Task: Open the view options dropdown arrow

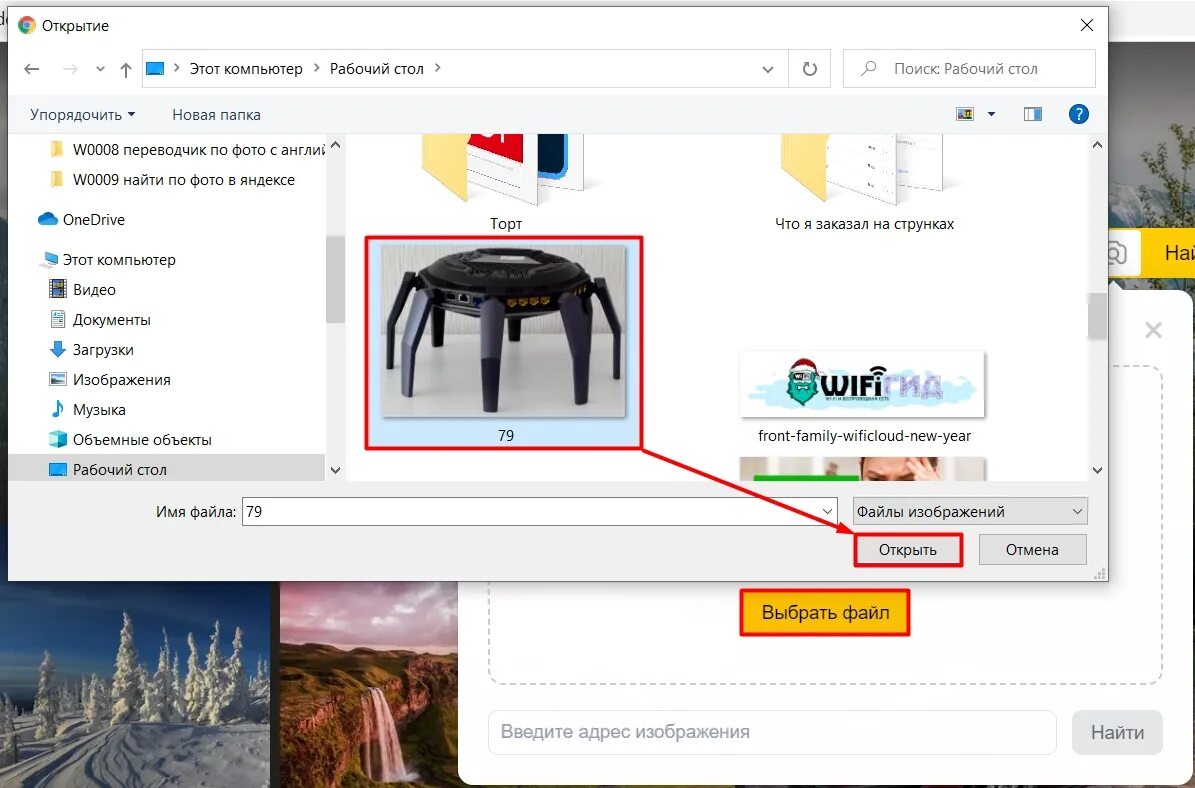Action: click(991, 114)
